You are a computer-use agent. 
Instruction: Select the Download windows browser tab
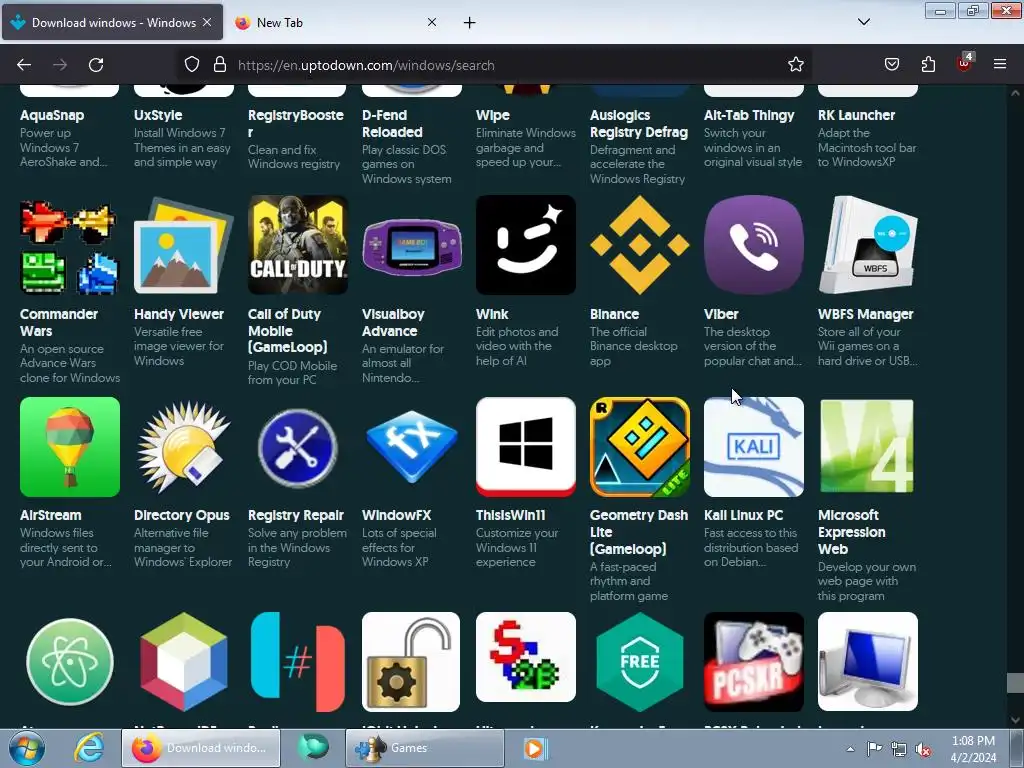coord(112,22)
